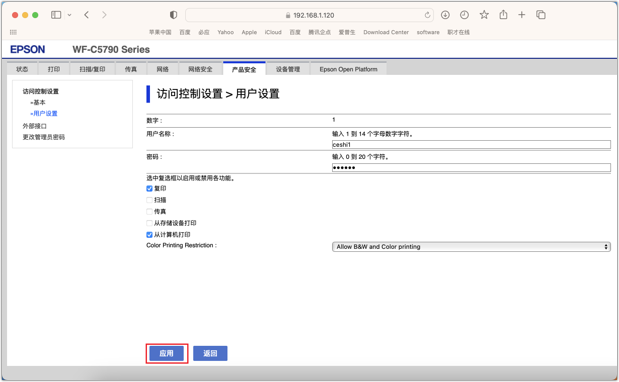
Task: Select the password input field
Action: (x=471, y=167)
